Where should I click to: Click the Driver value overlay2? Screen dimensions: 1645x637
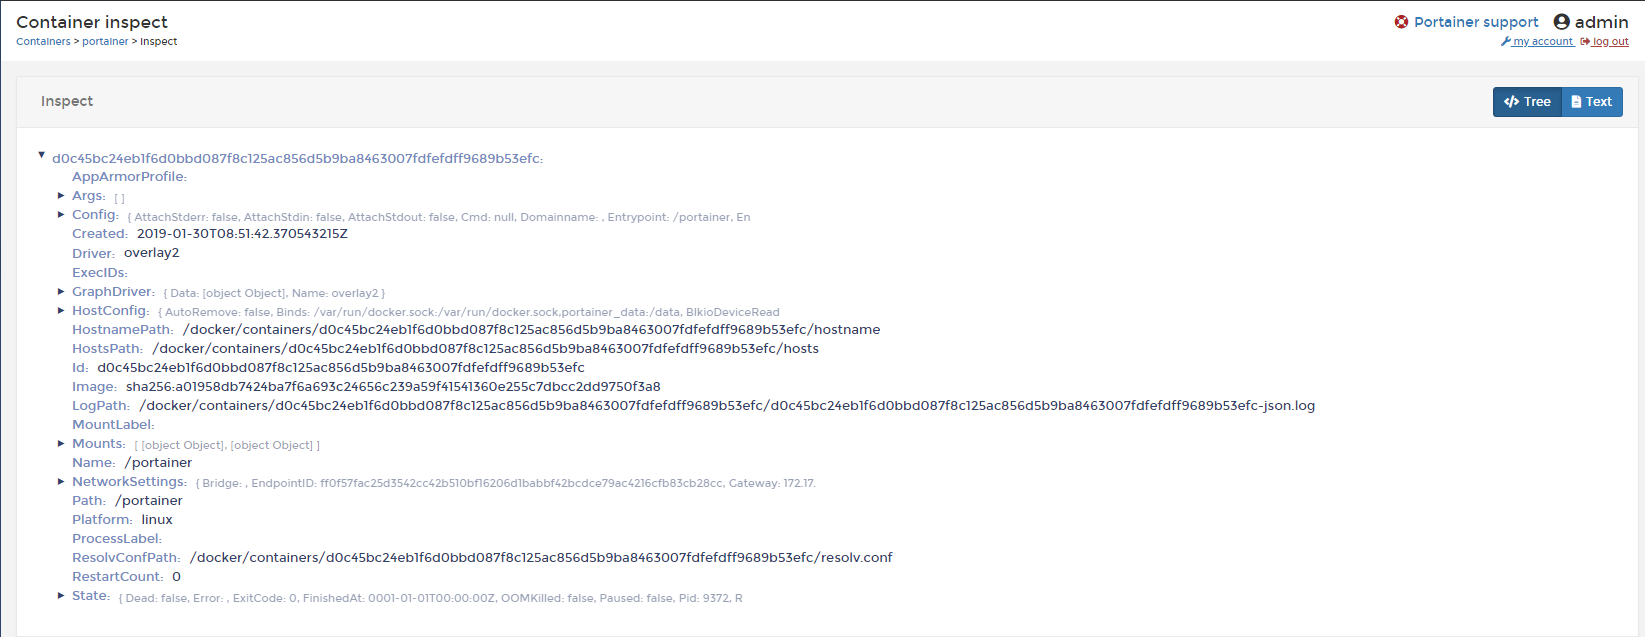pyautogui.click(x=151, y=253)
